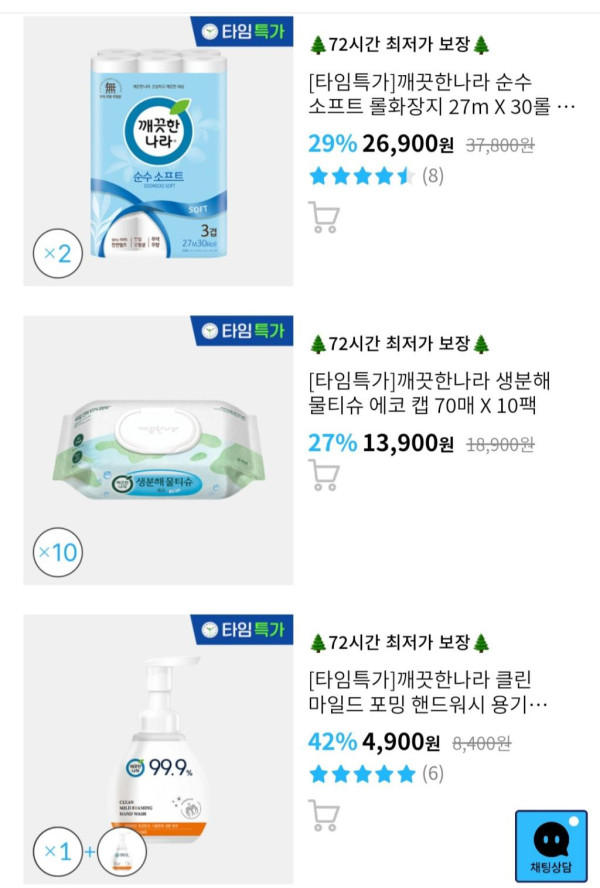Open 클린 마일드 포밍 핸드워시 product title
The width and height of the screenshot is (600, 888).
click(430, 692)
